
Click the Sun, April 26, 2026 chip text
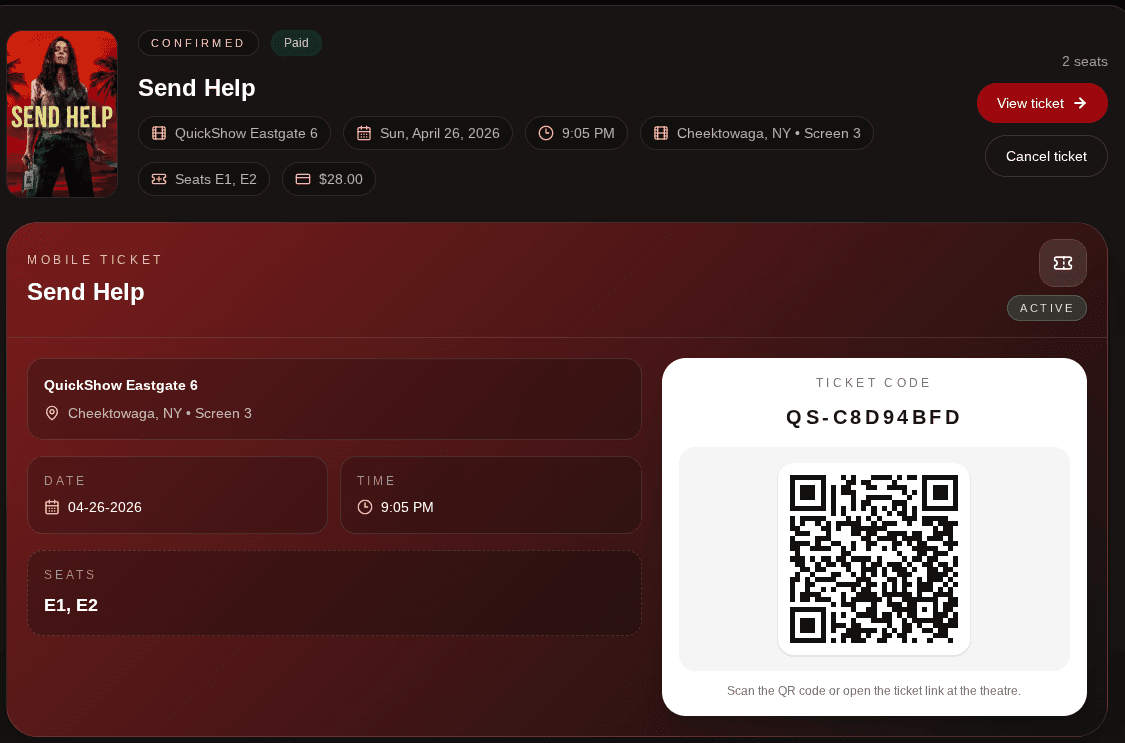pyautogui.click(x=440, y=133)
